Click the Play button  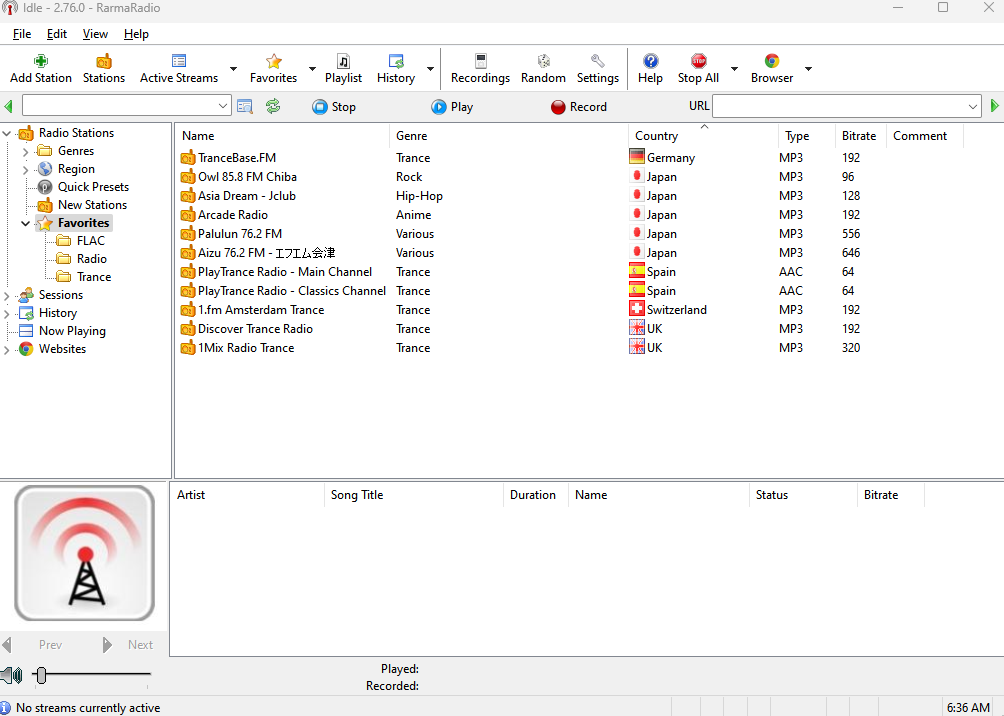452,107
